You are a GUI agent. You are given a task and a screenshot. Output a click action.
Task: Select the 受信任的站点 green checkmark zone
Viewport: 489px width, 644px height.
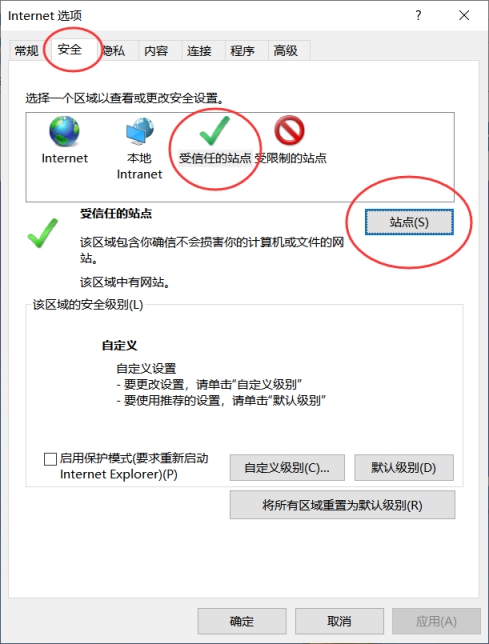point(214,131)
